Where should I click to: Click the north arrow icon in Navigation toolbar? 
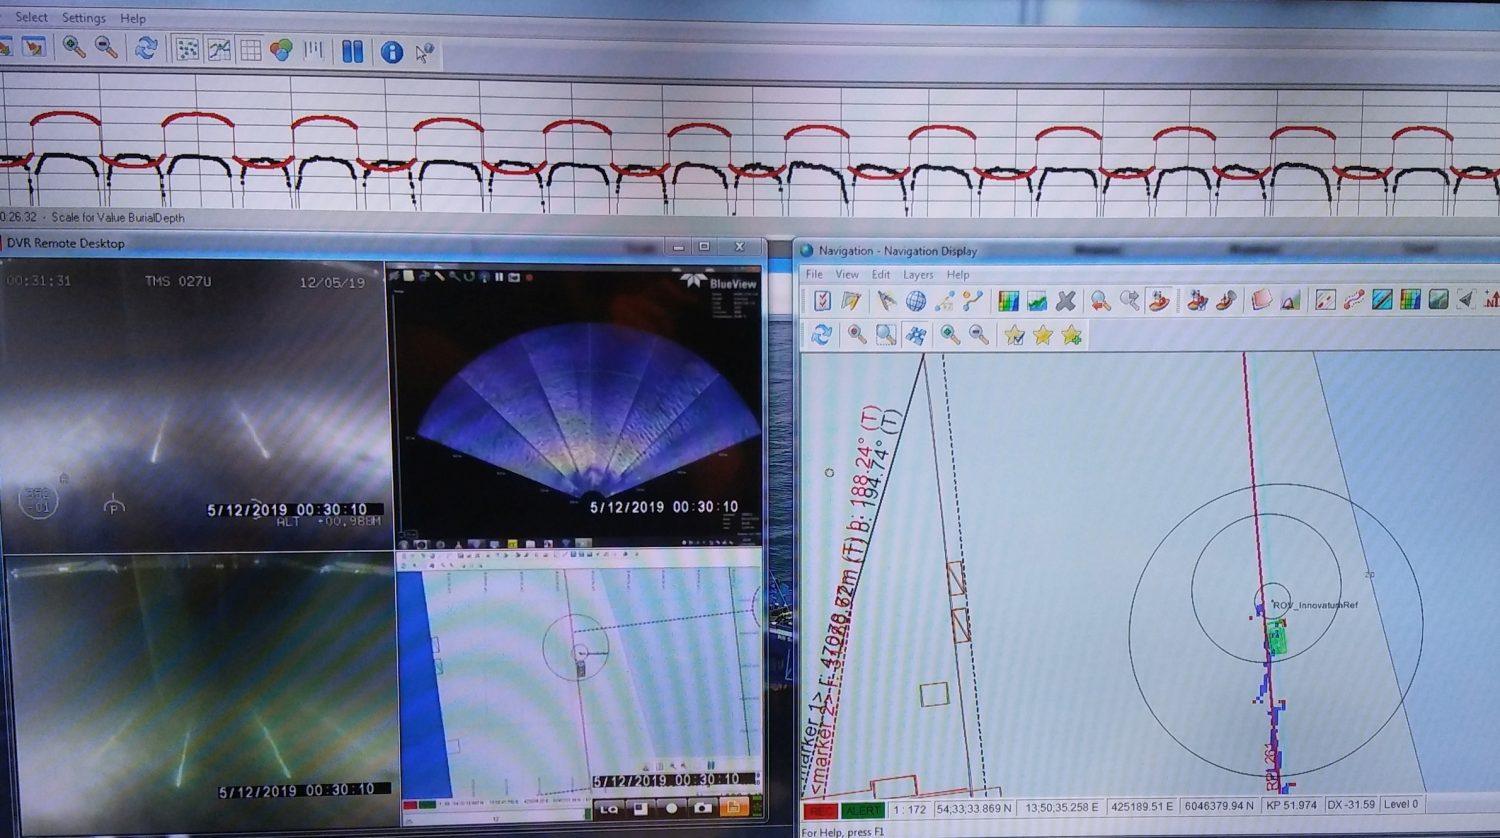coord(1491,299)
